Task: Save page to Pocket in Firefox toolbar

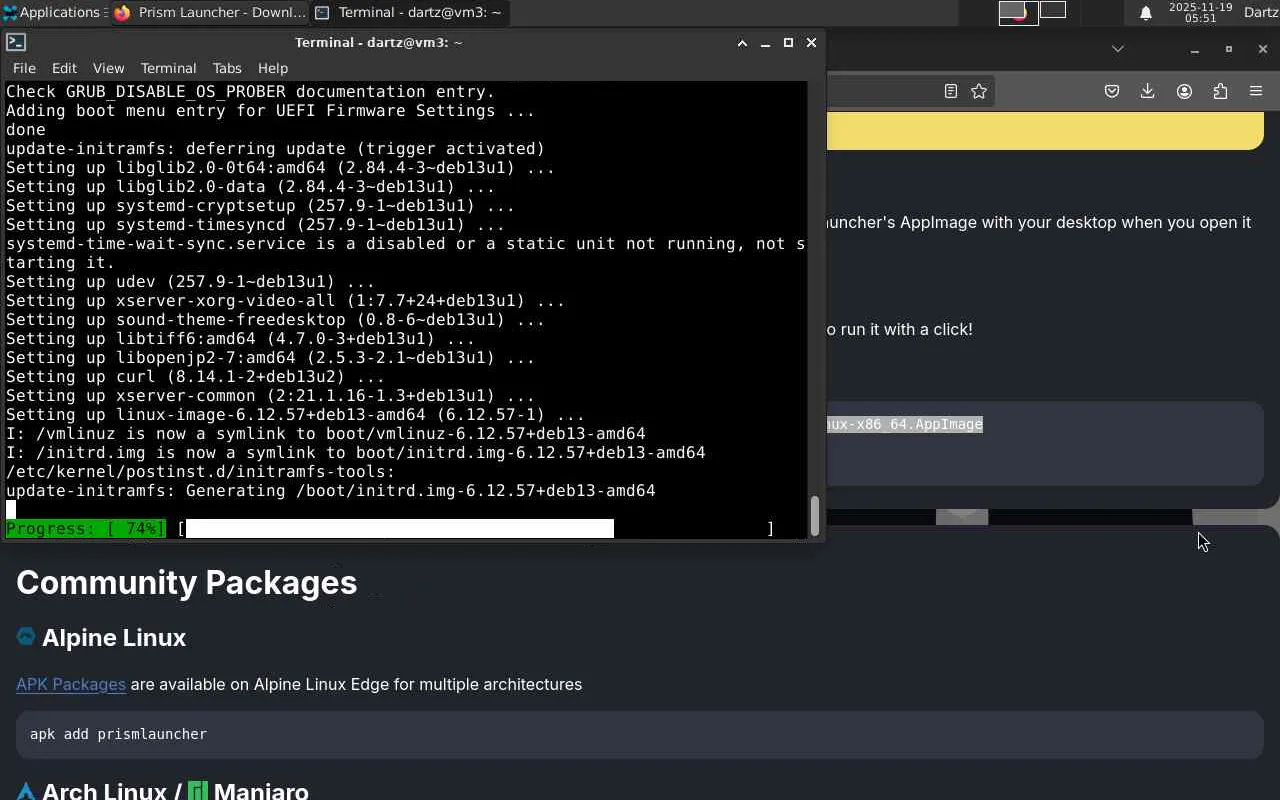Action: pos(1112,91)
